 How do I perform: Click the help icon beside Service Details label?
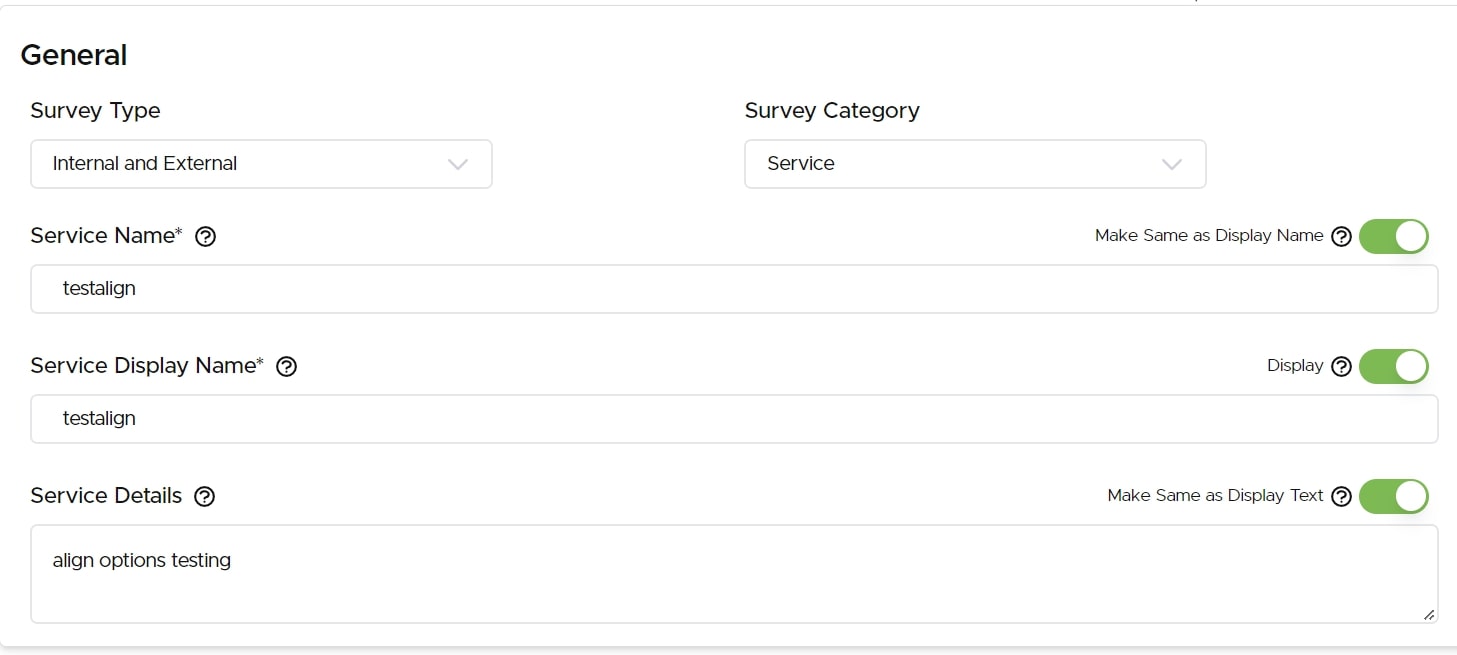point(205,497)
